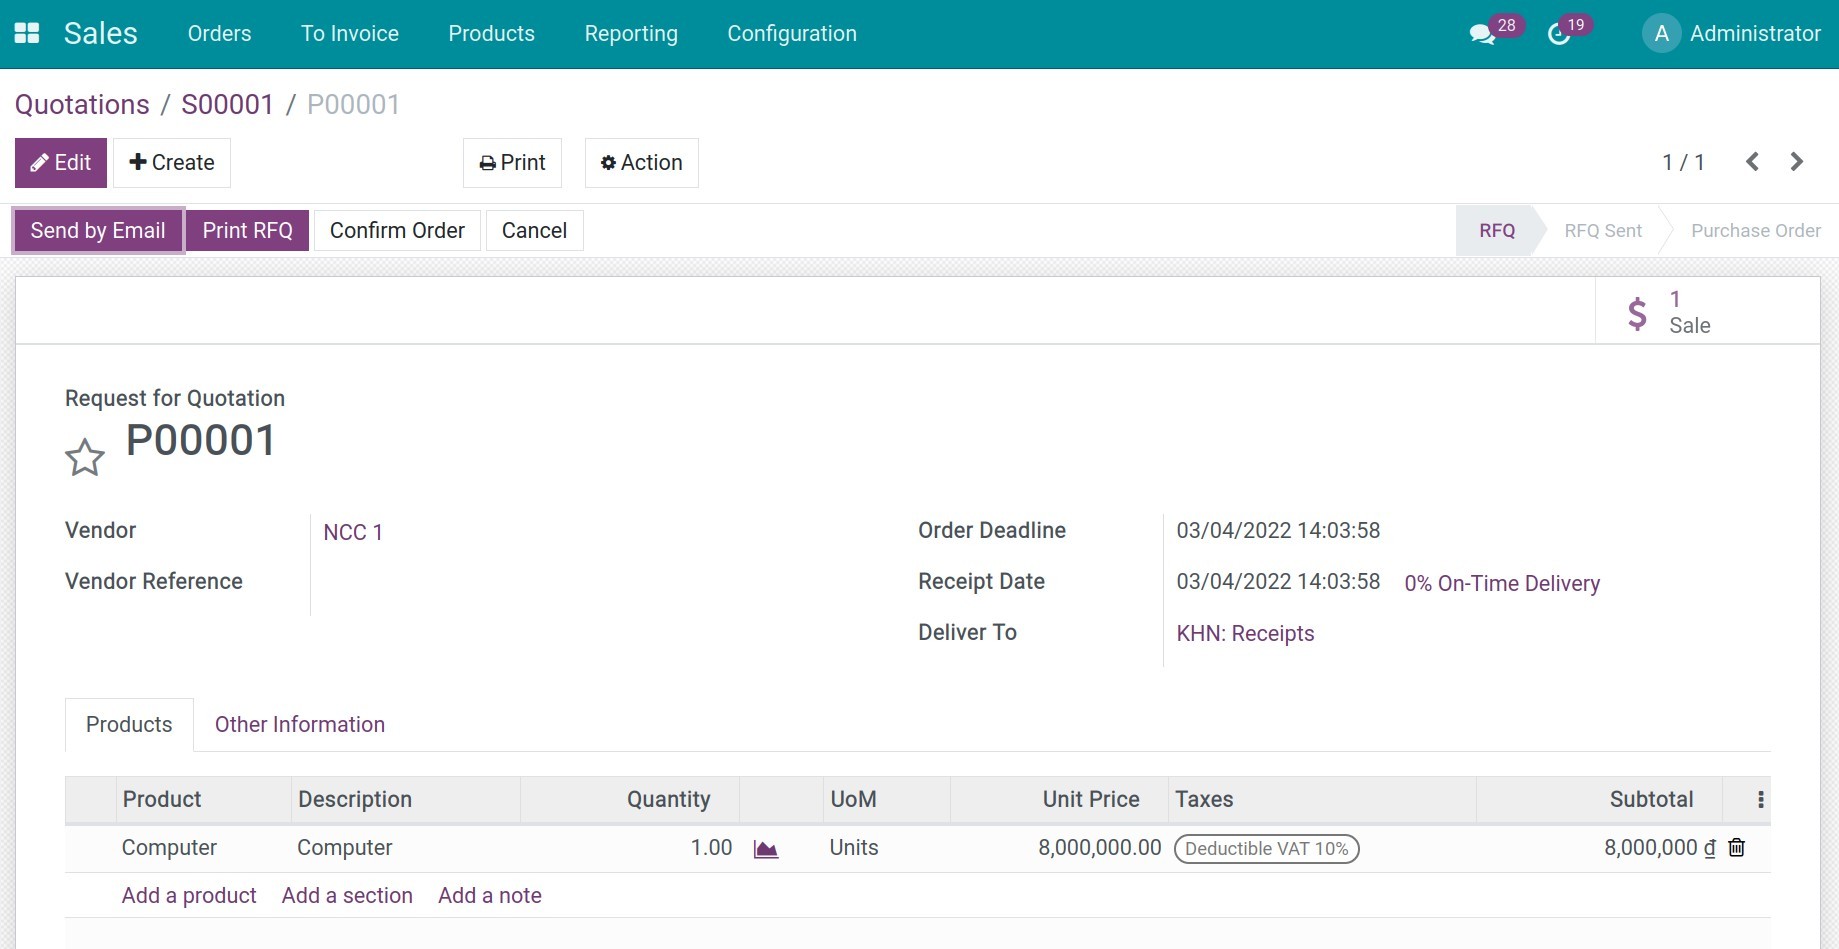Switch to the Other Information tab
Image resolution: width=1839 pixels, height=949 pixels.
pyautogui.click(x=298, y=724)
